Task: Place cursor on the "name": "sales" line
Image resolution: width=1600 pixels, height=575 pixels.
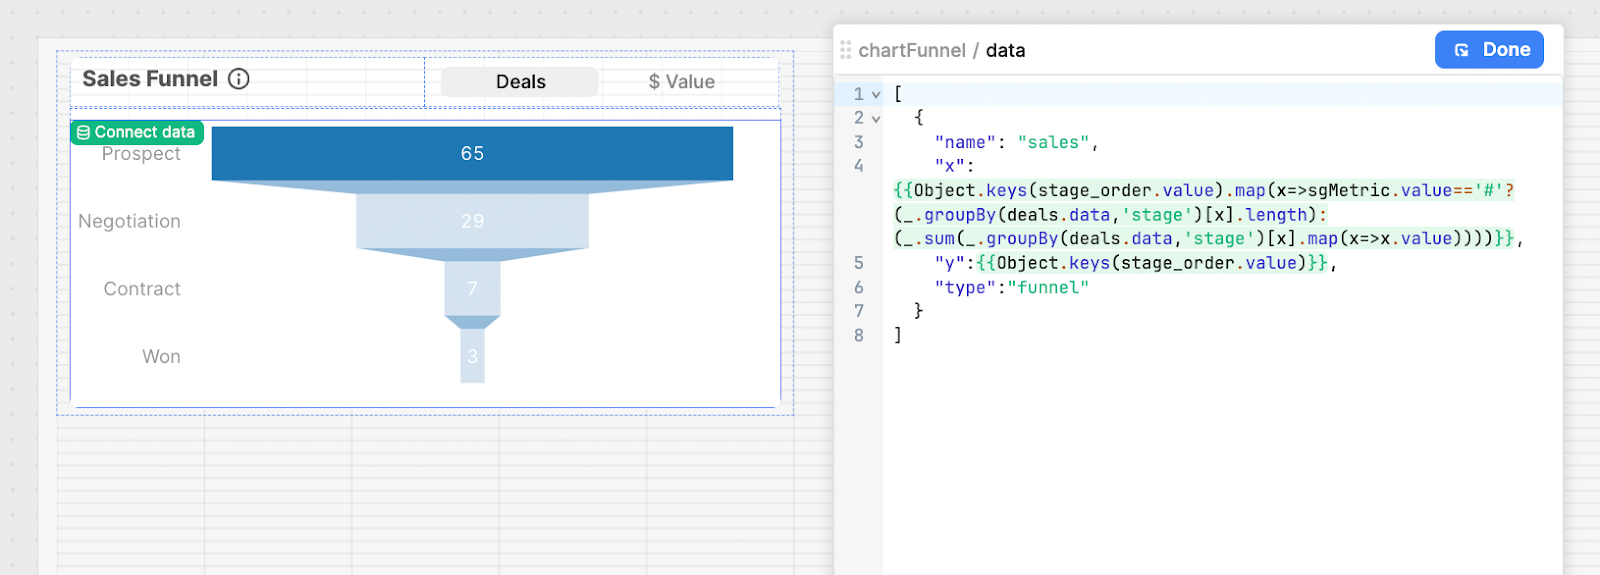Action: [x=1016, y=142]
